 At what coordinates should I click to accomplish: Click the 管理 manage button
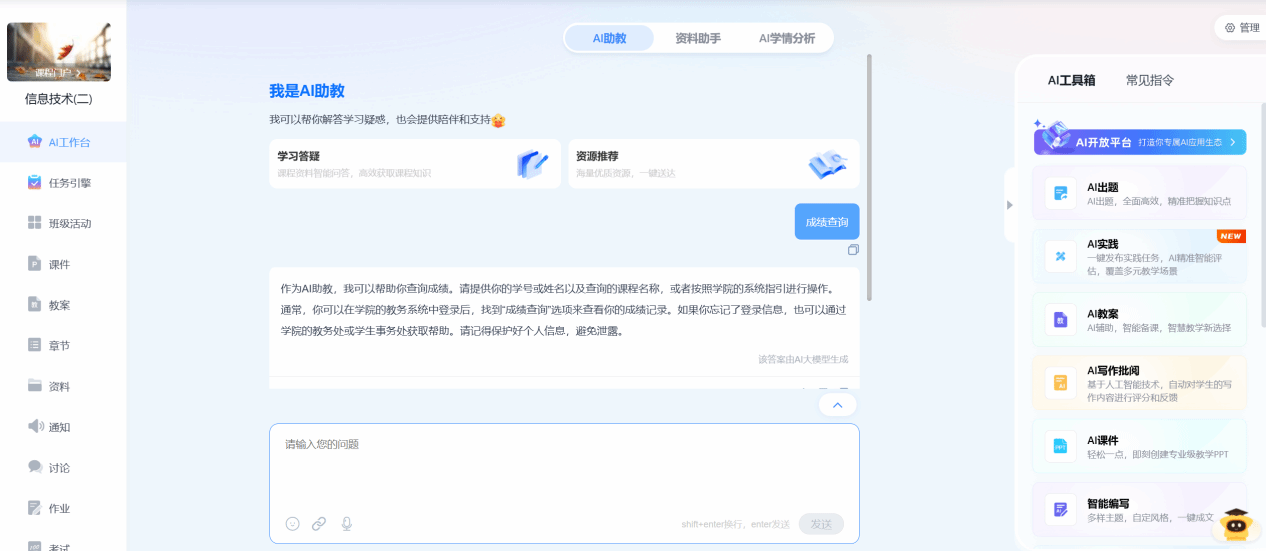[1241, 28]
